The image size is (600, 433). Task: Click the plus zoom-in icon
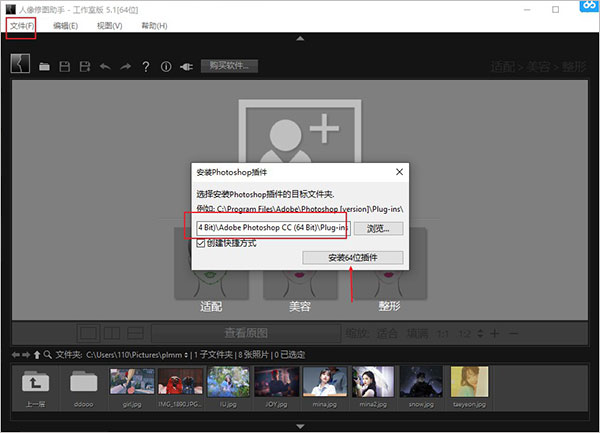coord(494,334)
